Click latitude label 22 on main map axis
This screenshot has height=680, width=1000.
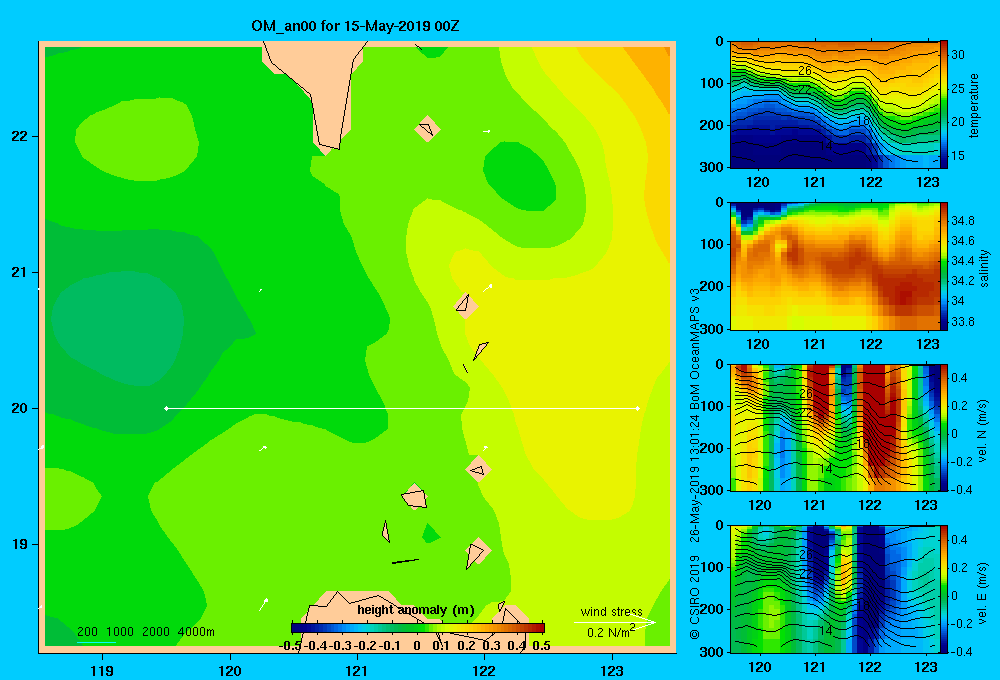20,136
